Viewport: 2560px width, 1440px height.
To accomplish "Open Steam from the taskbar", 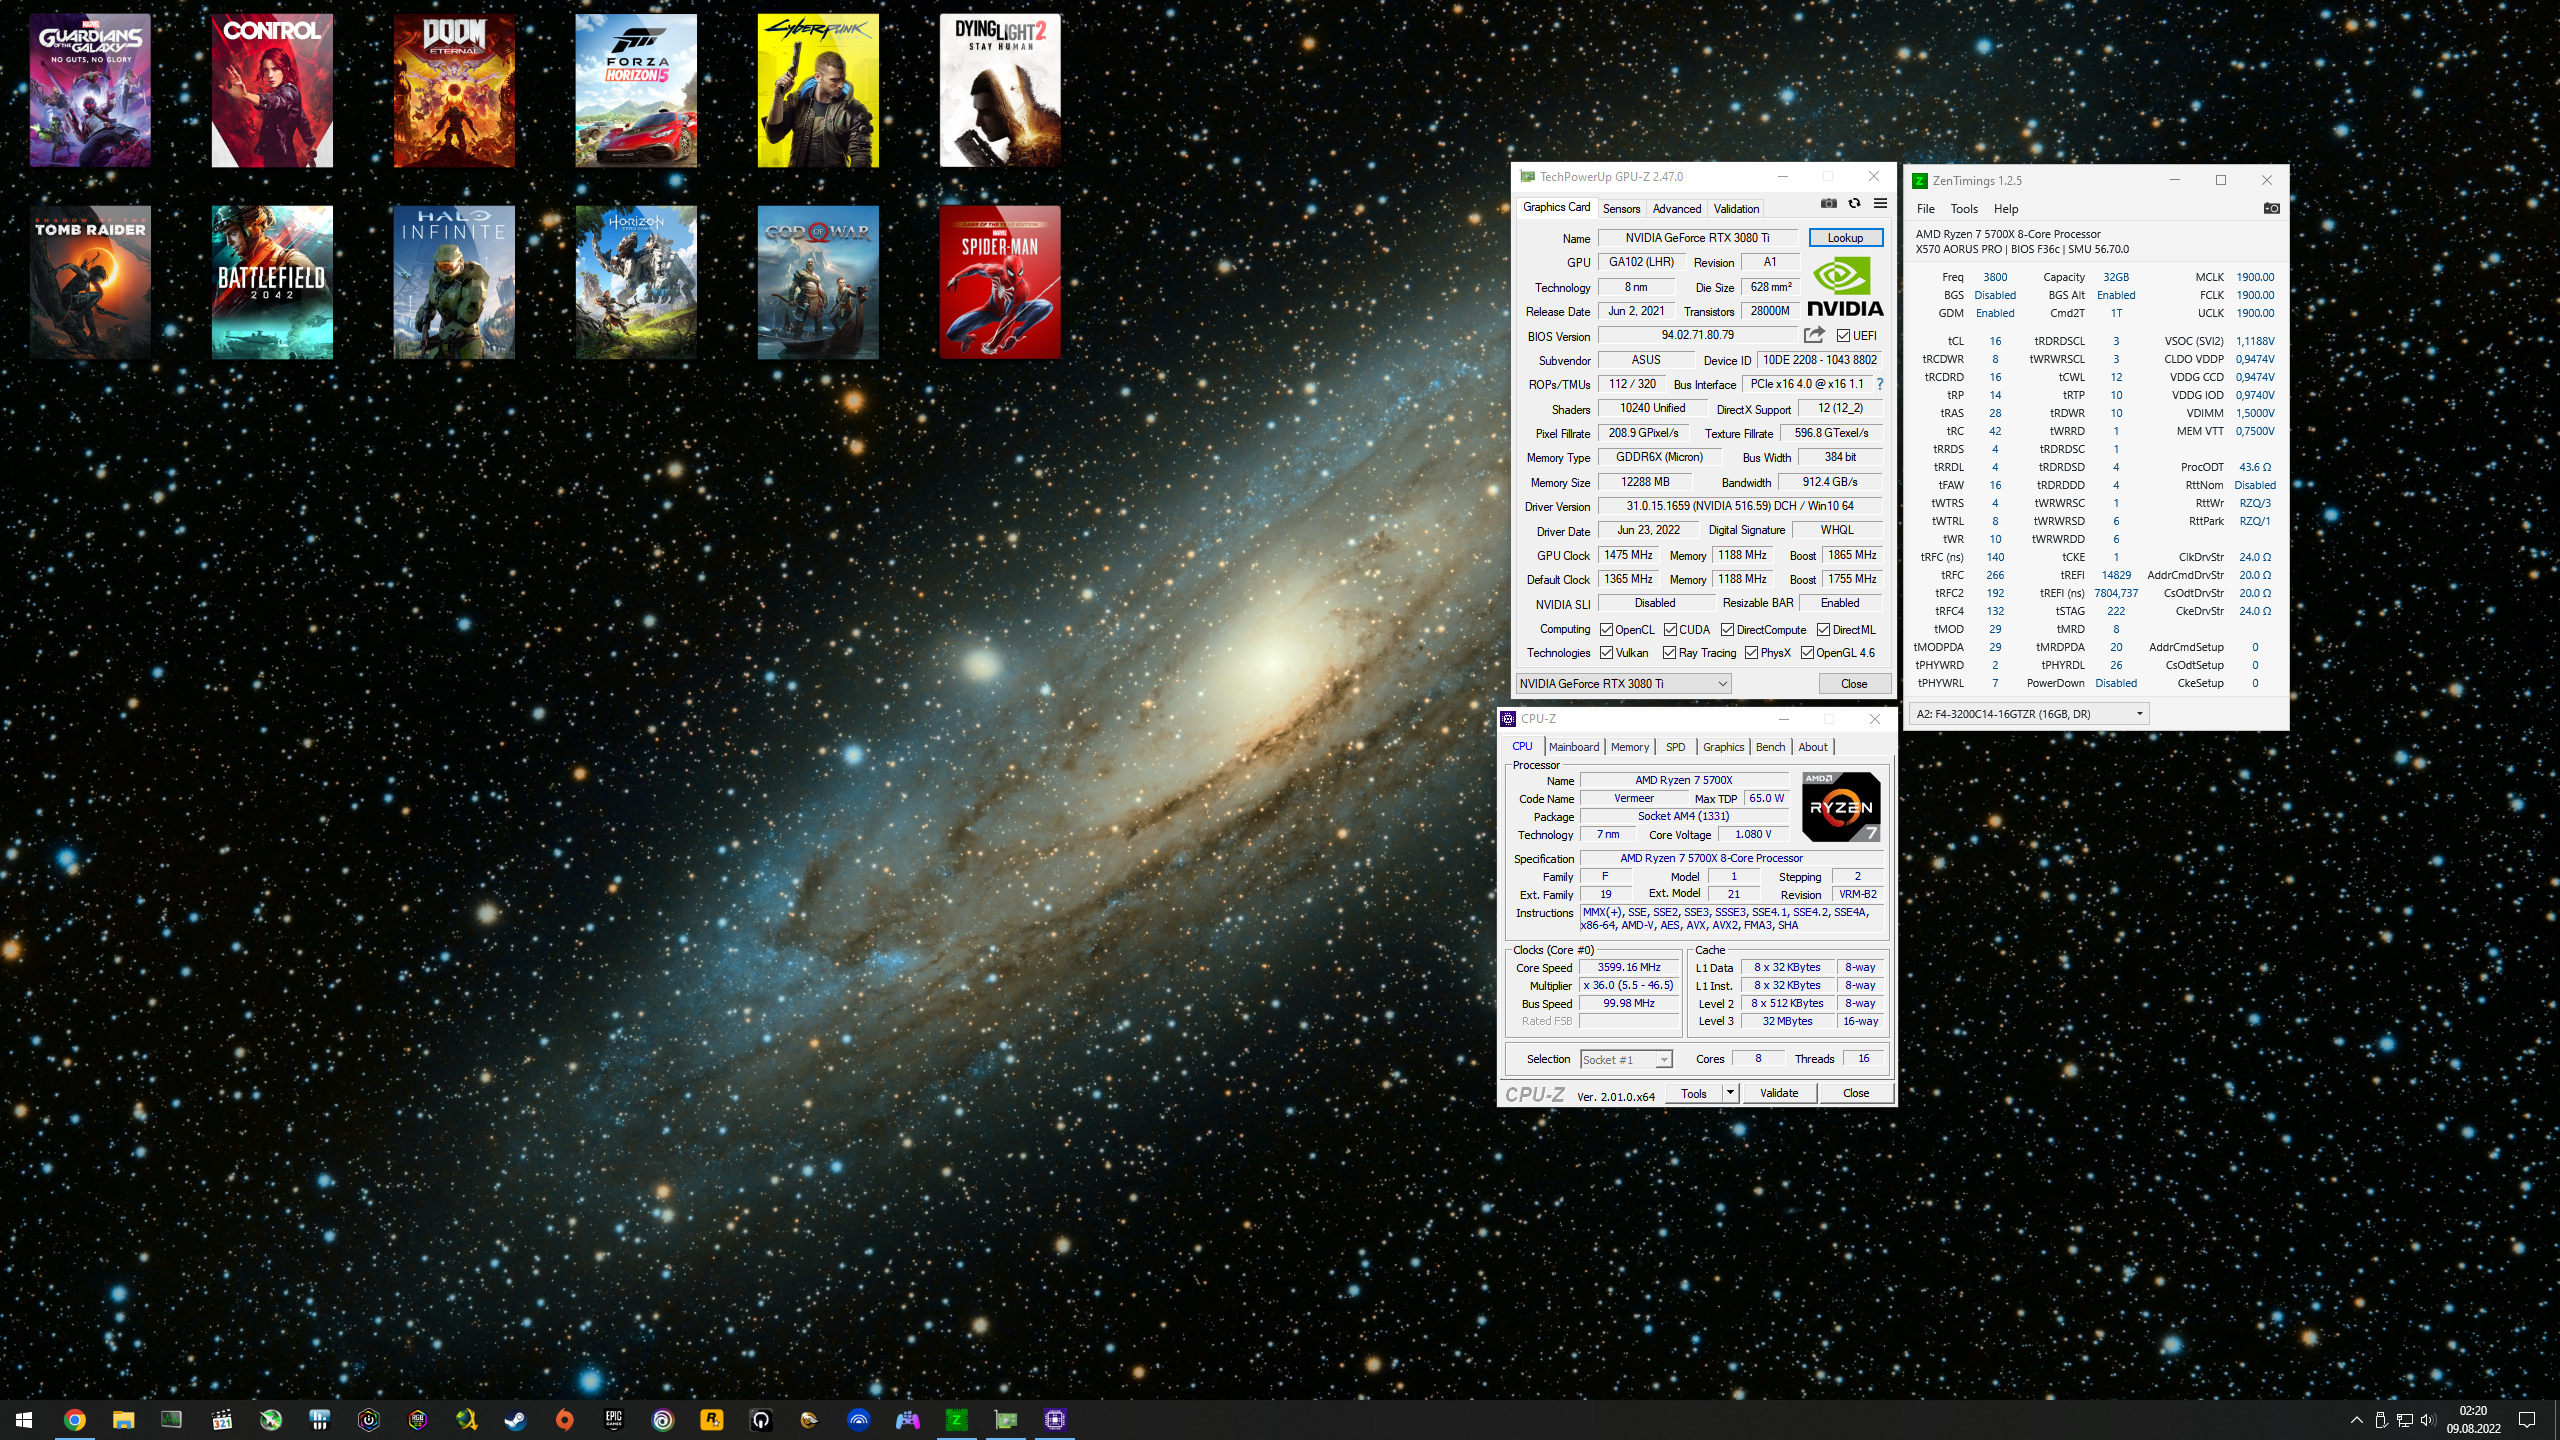I will pyautogui.click(x=516, y=1420).
